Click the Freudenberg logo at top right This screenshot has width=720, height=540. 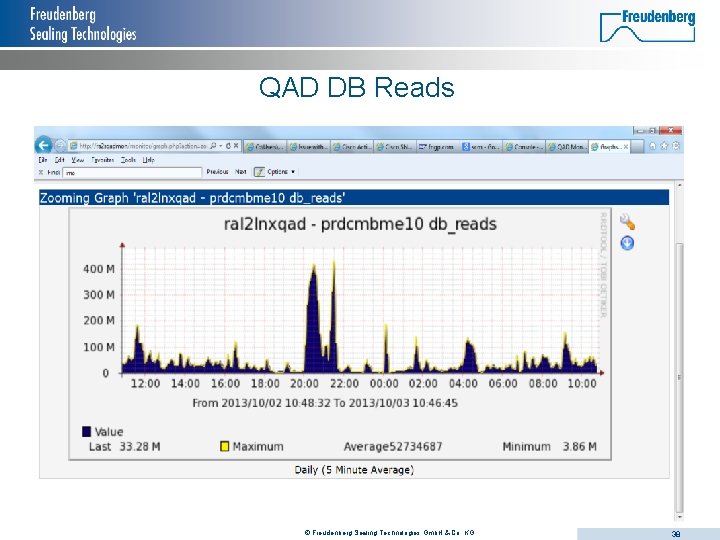[x=647, y=26]
